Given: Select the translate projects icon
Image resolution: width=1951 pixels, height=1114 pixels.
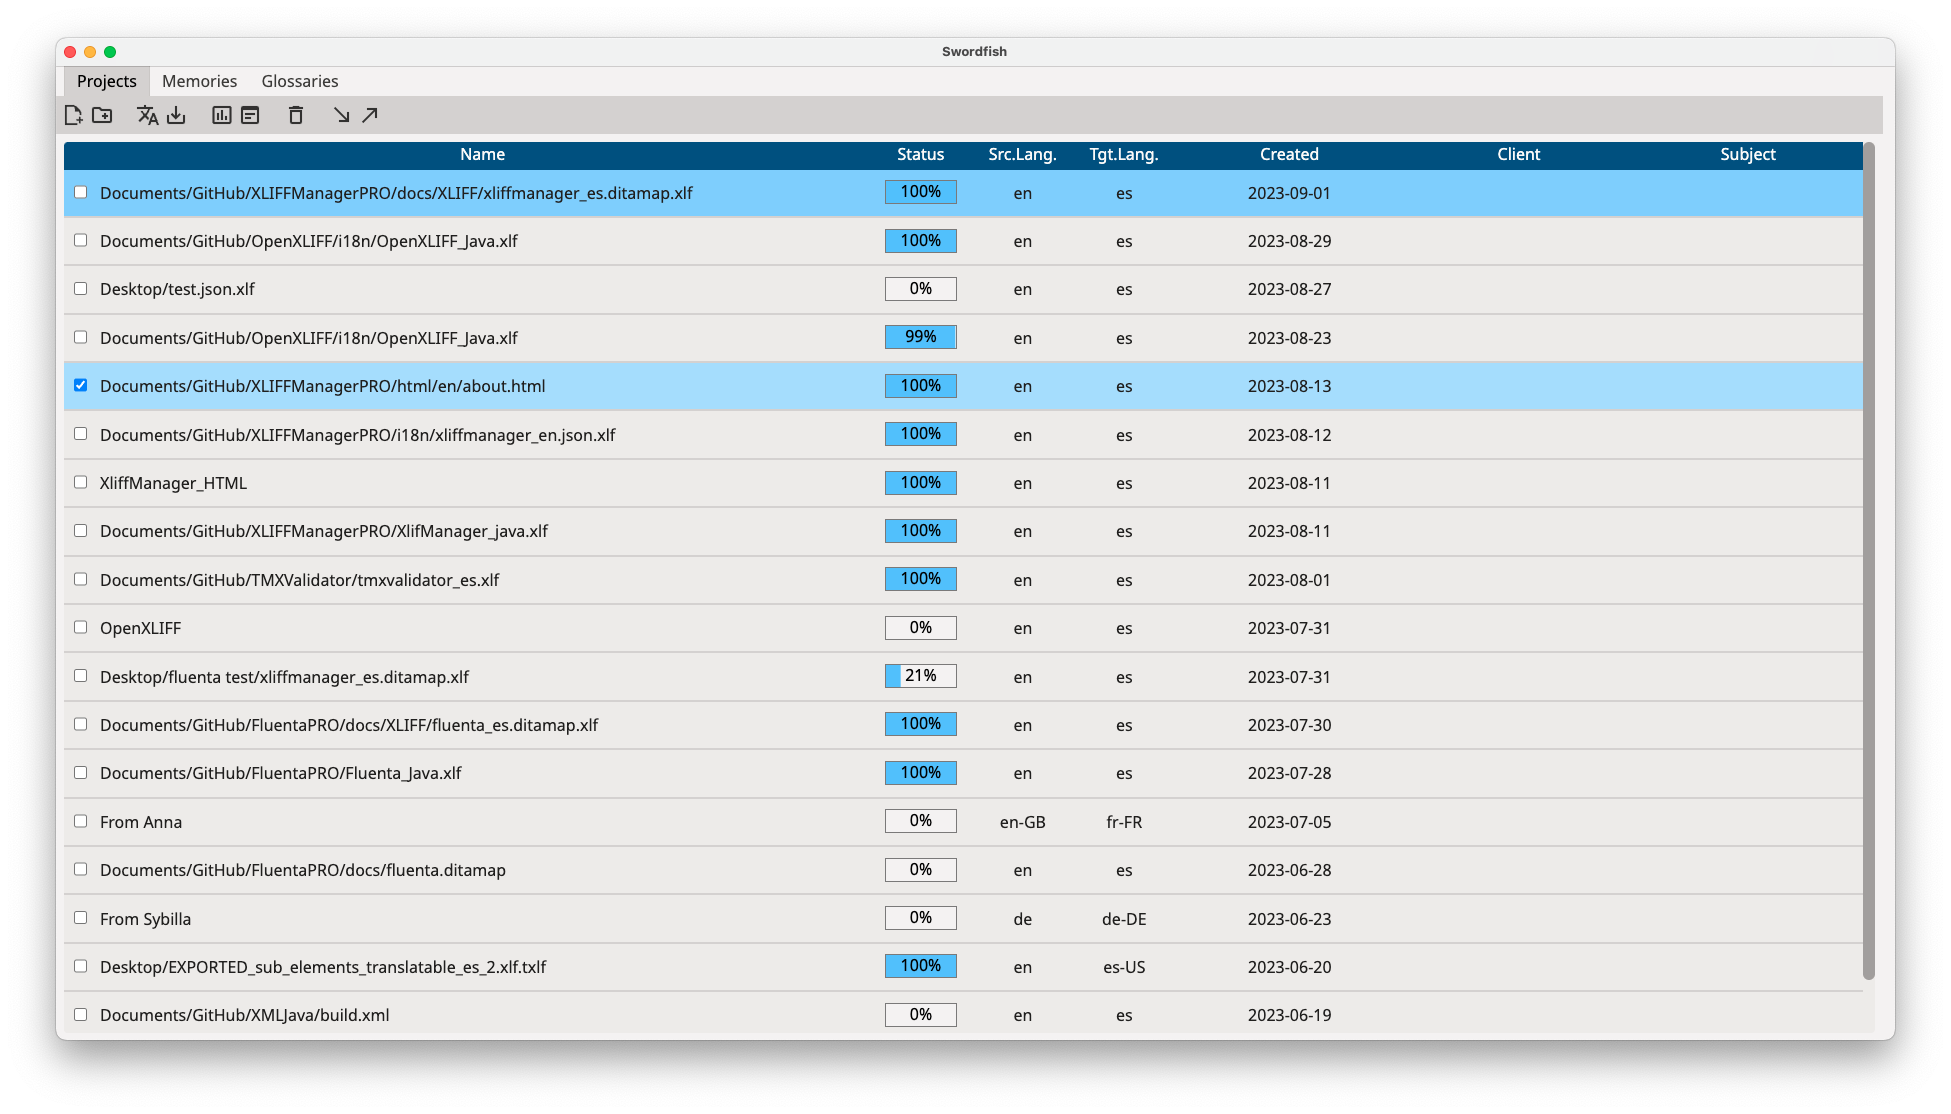Looking at the screenshot, I should tap(147, 115).
